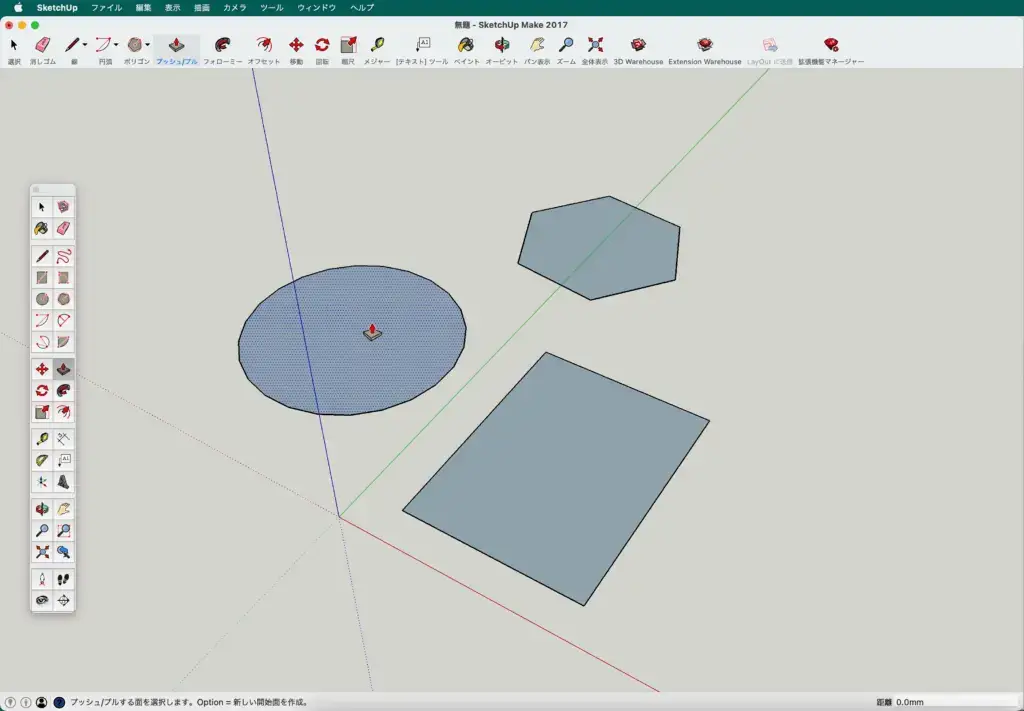The image size is (1024, 711).
Task: Activate Walk footprints tool in floating palette
Action: [63, 579]
